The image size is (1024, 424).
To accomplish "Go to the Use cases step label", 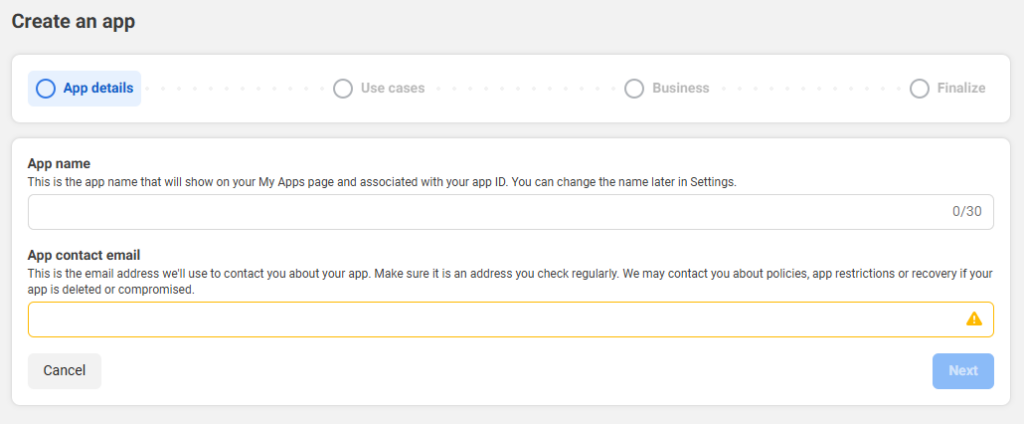I will click(x=392, y=88).
